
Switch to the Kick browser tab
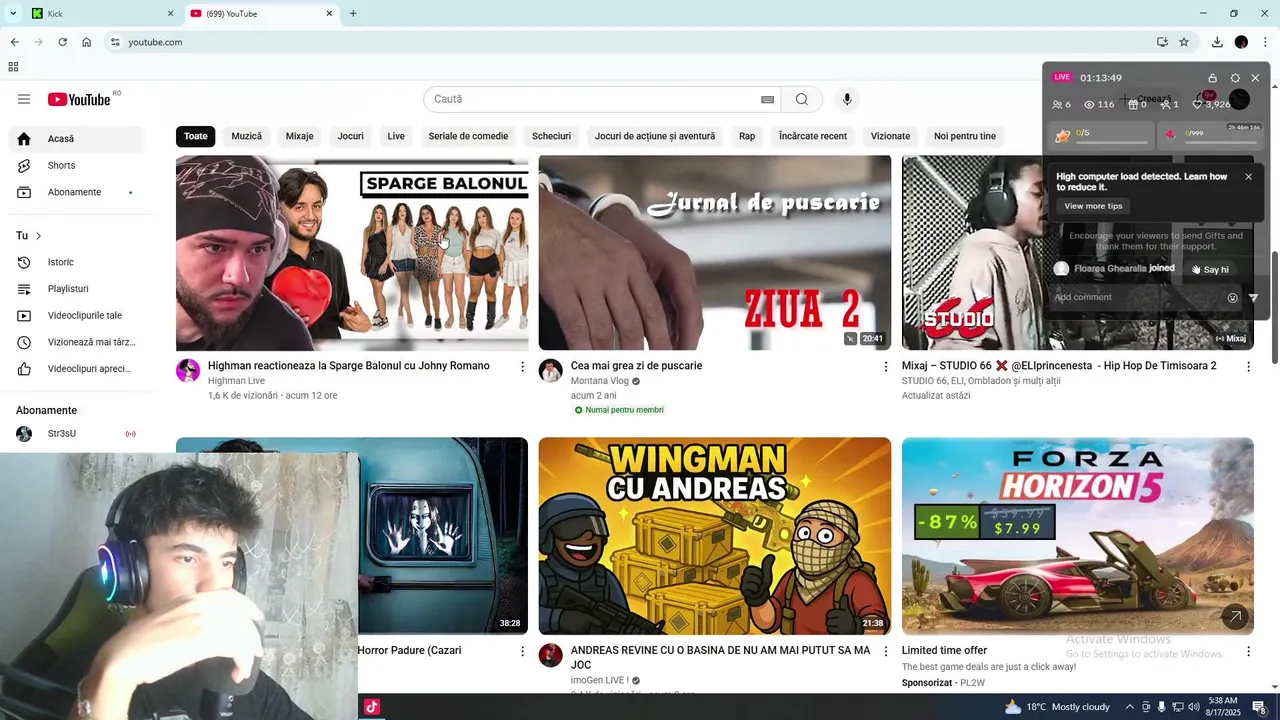[x=100, y=14]
